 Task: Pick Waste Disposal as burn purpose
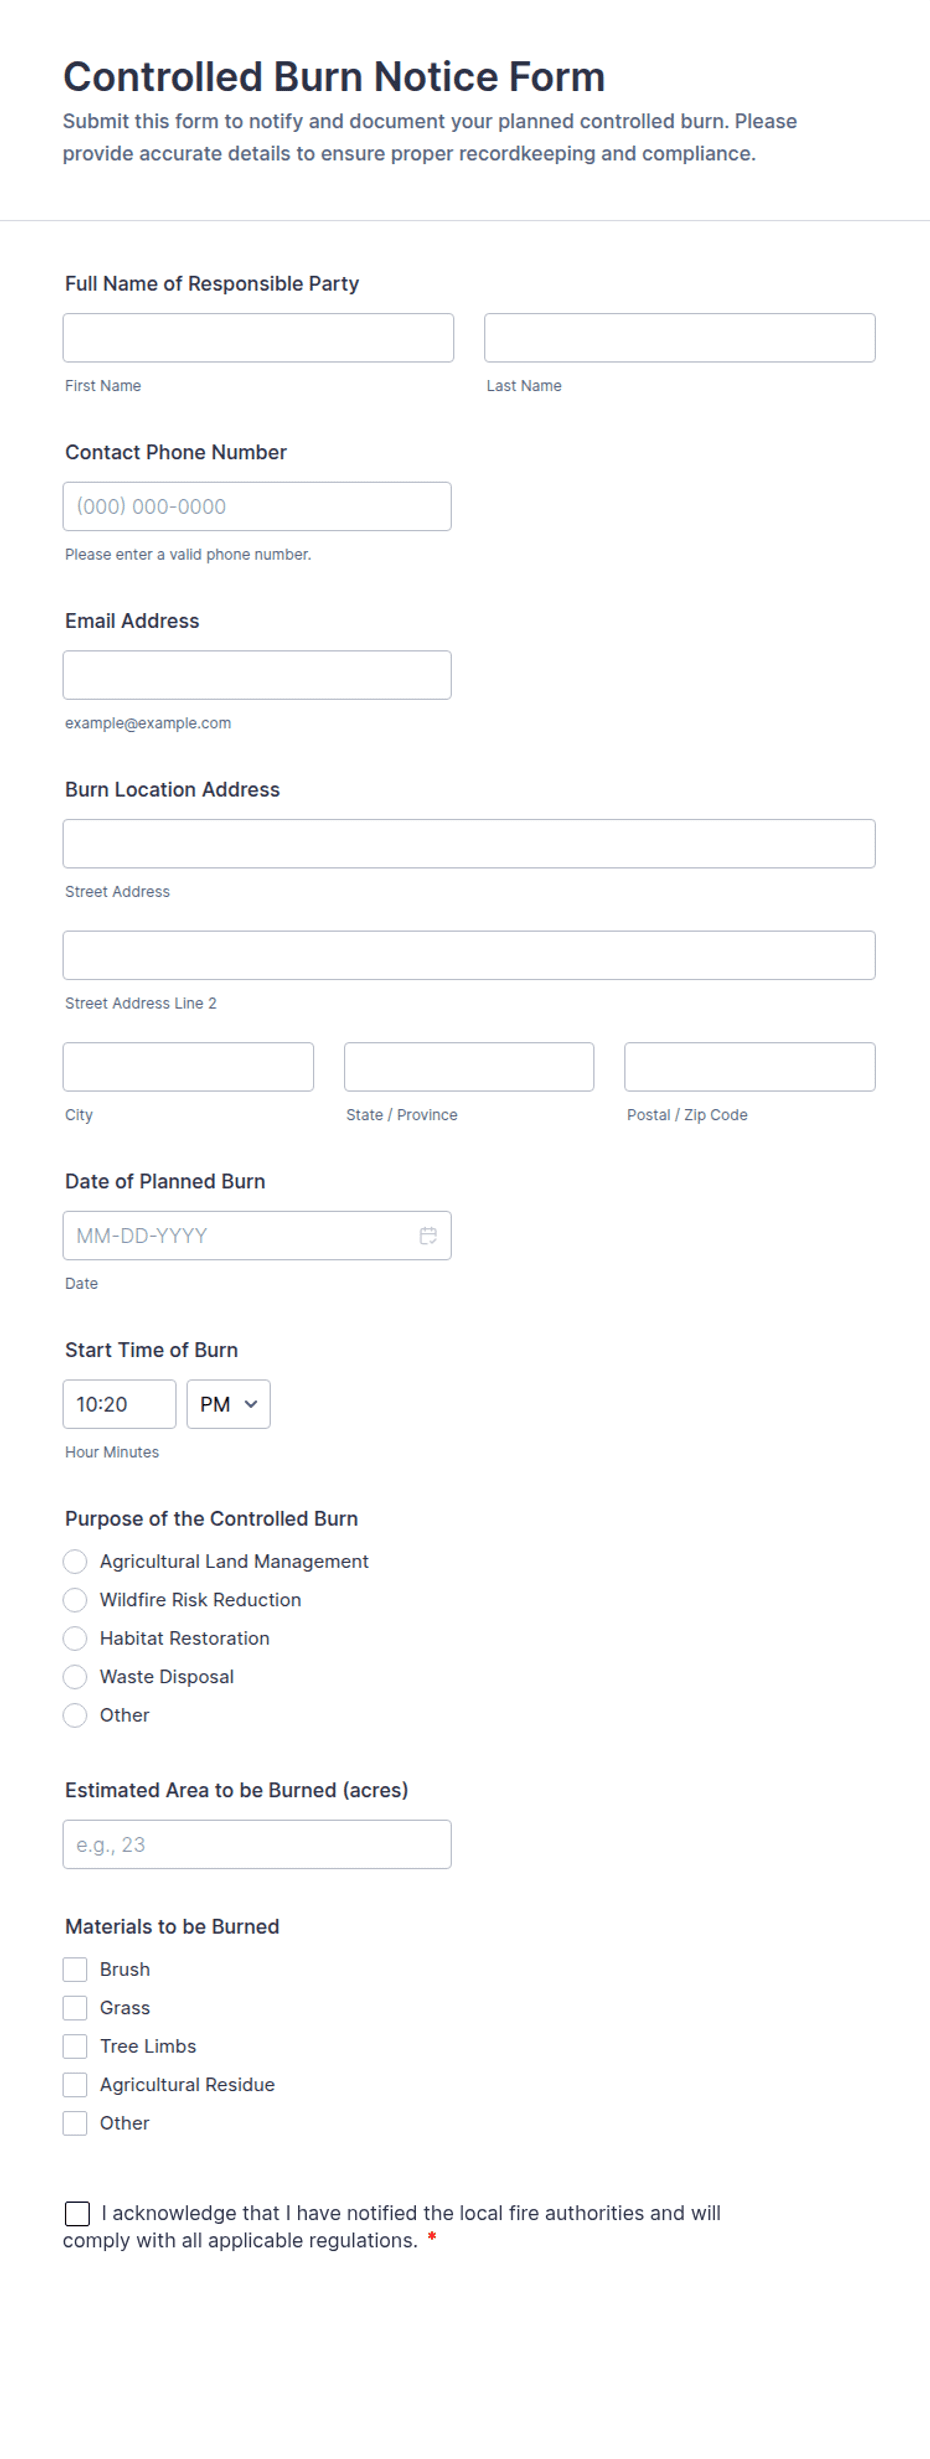tap(75, 1677)
